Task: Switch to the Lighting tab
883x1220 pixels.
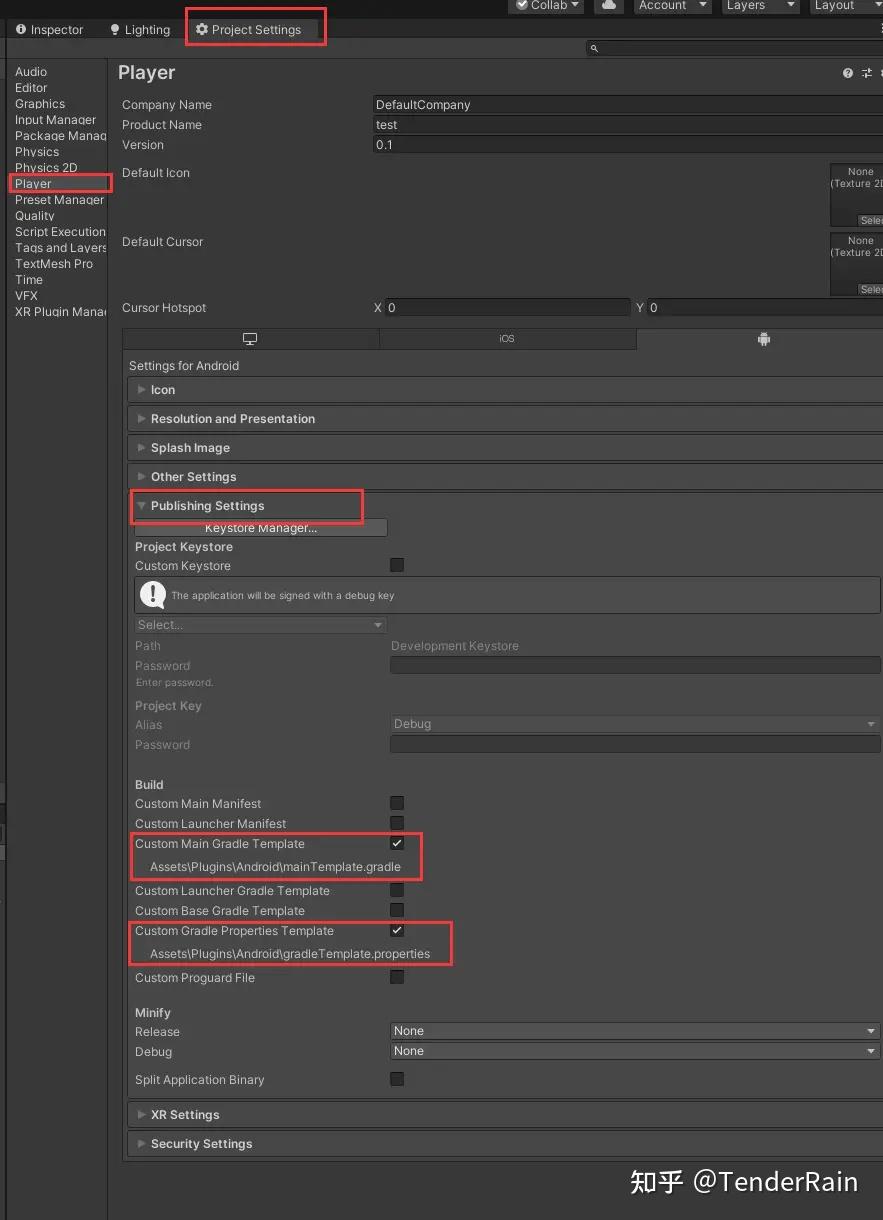Action: pos(140,30)
